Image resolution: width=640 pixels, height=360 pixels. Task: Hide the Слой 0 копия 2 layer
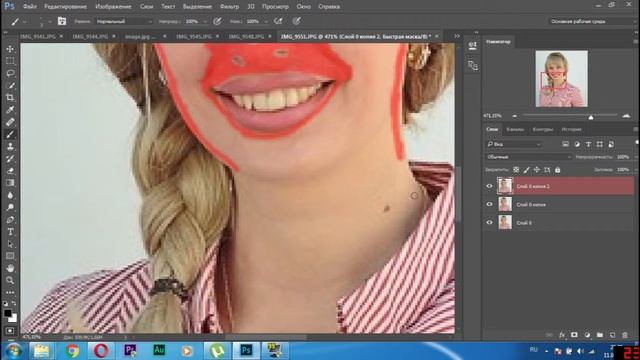489,186
